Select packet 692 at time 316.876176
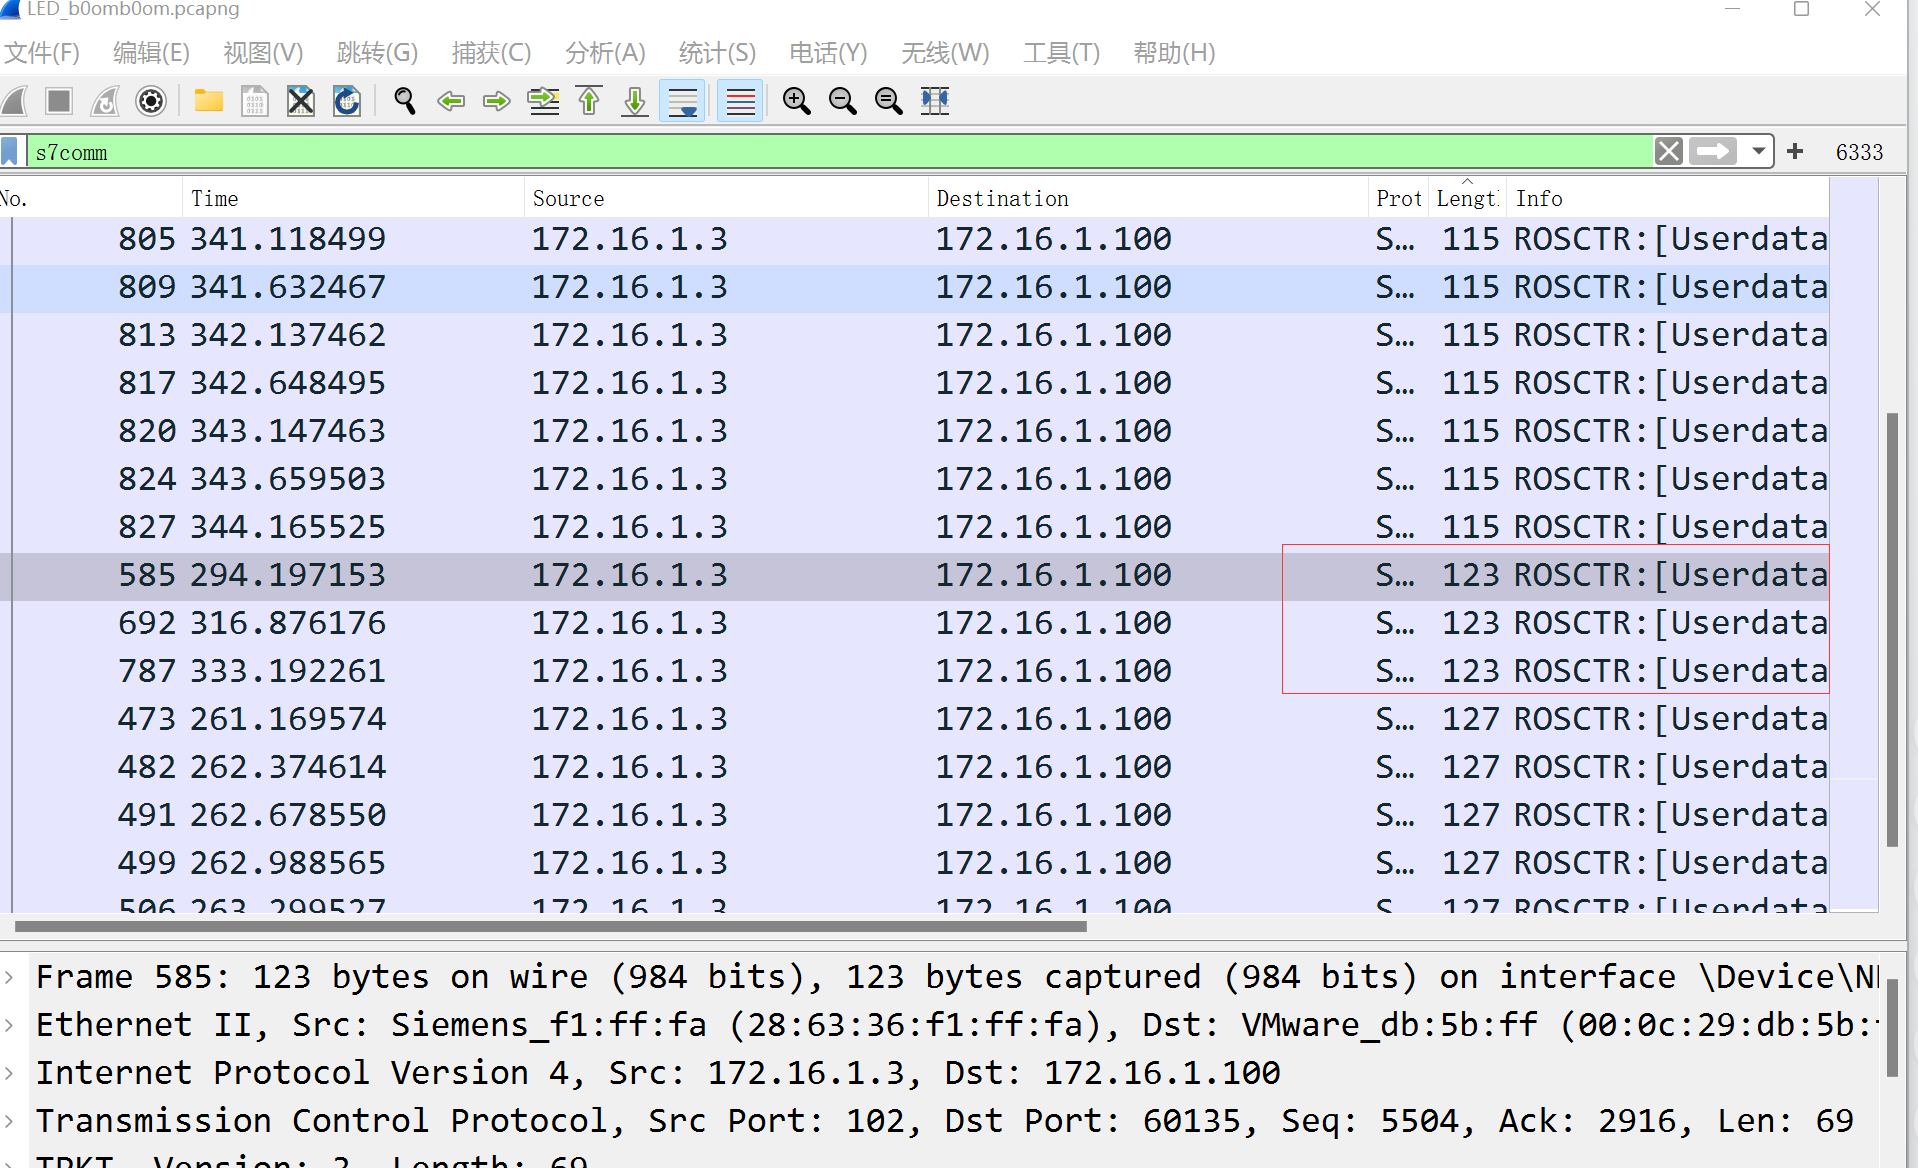This screenshot has width=1918, height=1168. pos(914,624)
